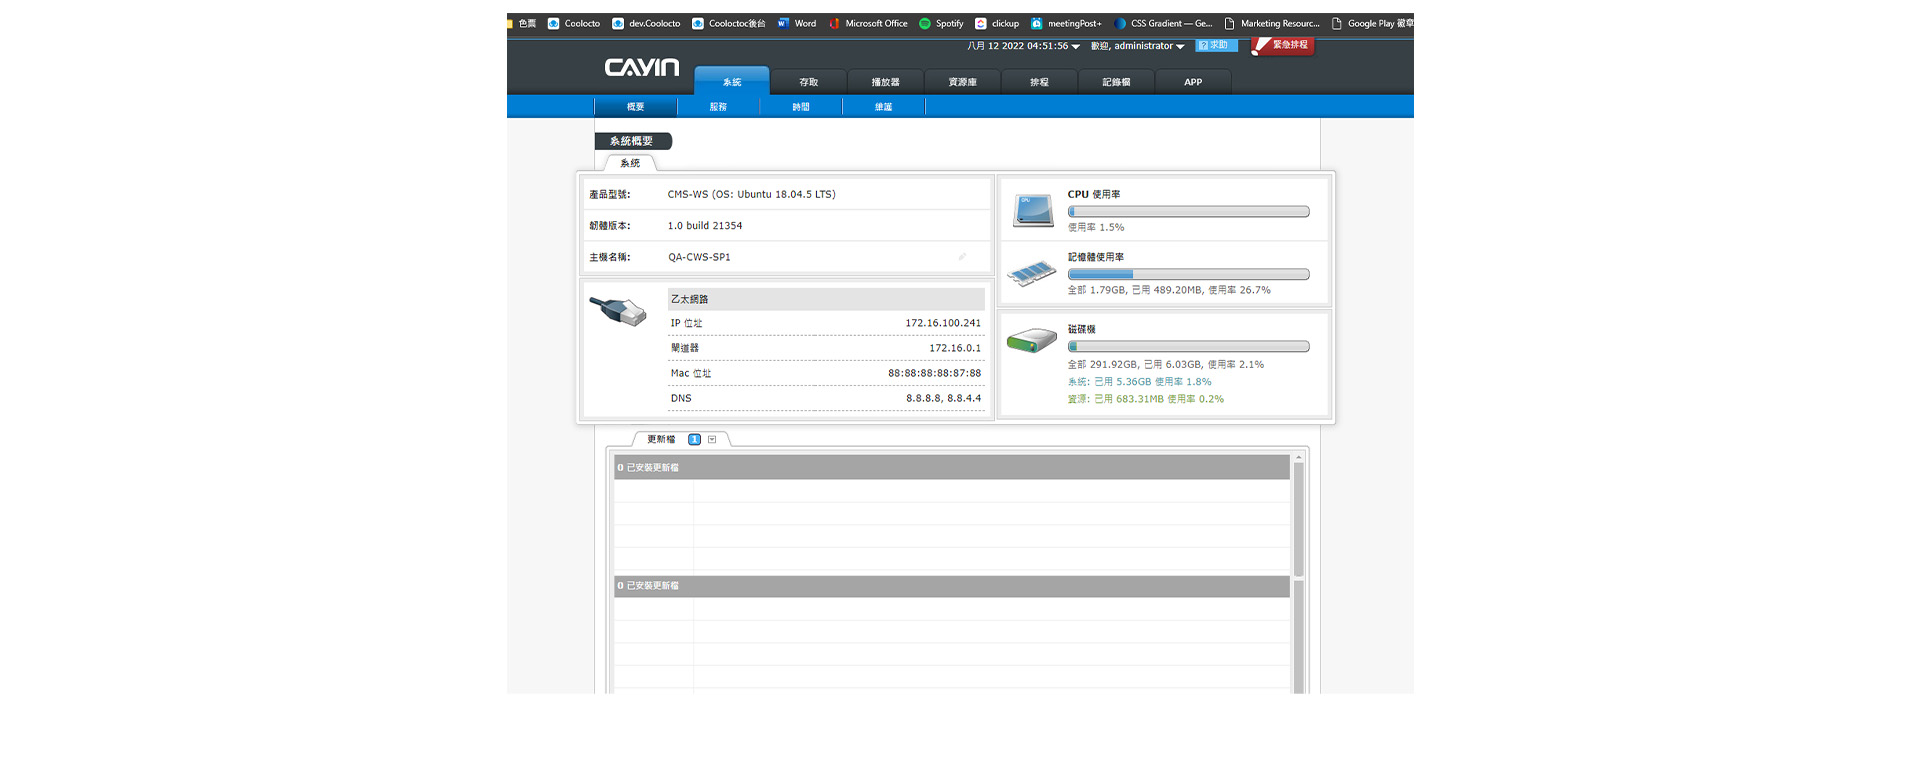The height and width of the screenshot is (760, 1920).
Task: Click the CPU usage chip icon
Action: (x=1033, y=210)
